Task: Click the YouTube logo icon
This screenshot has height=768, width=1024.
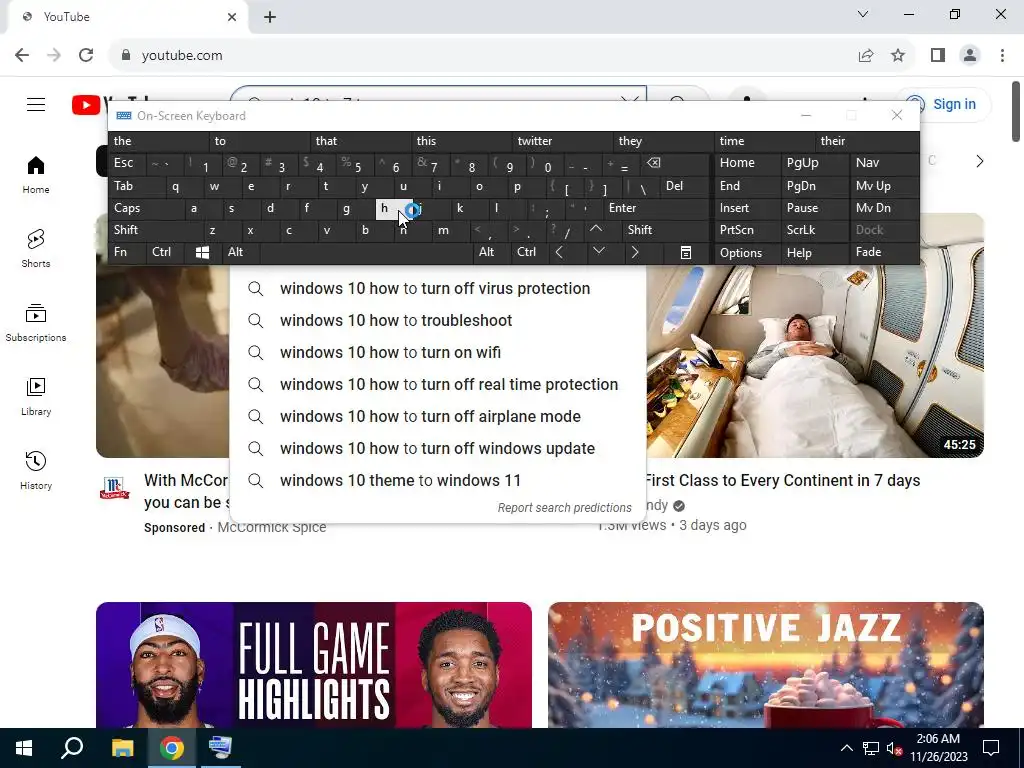Action: 86,104
